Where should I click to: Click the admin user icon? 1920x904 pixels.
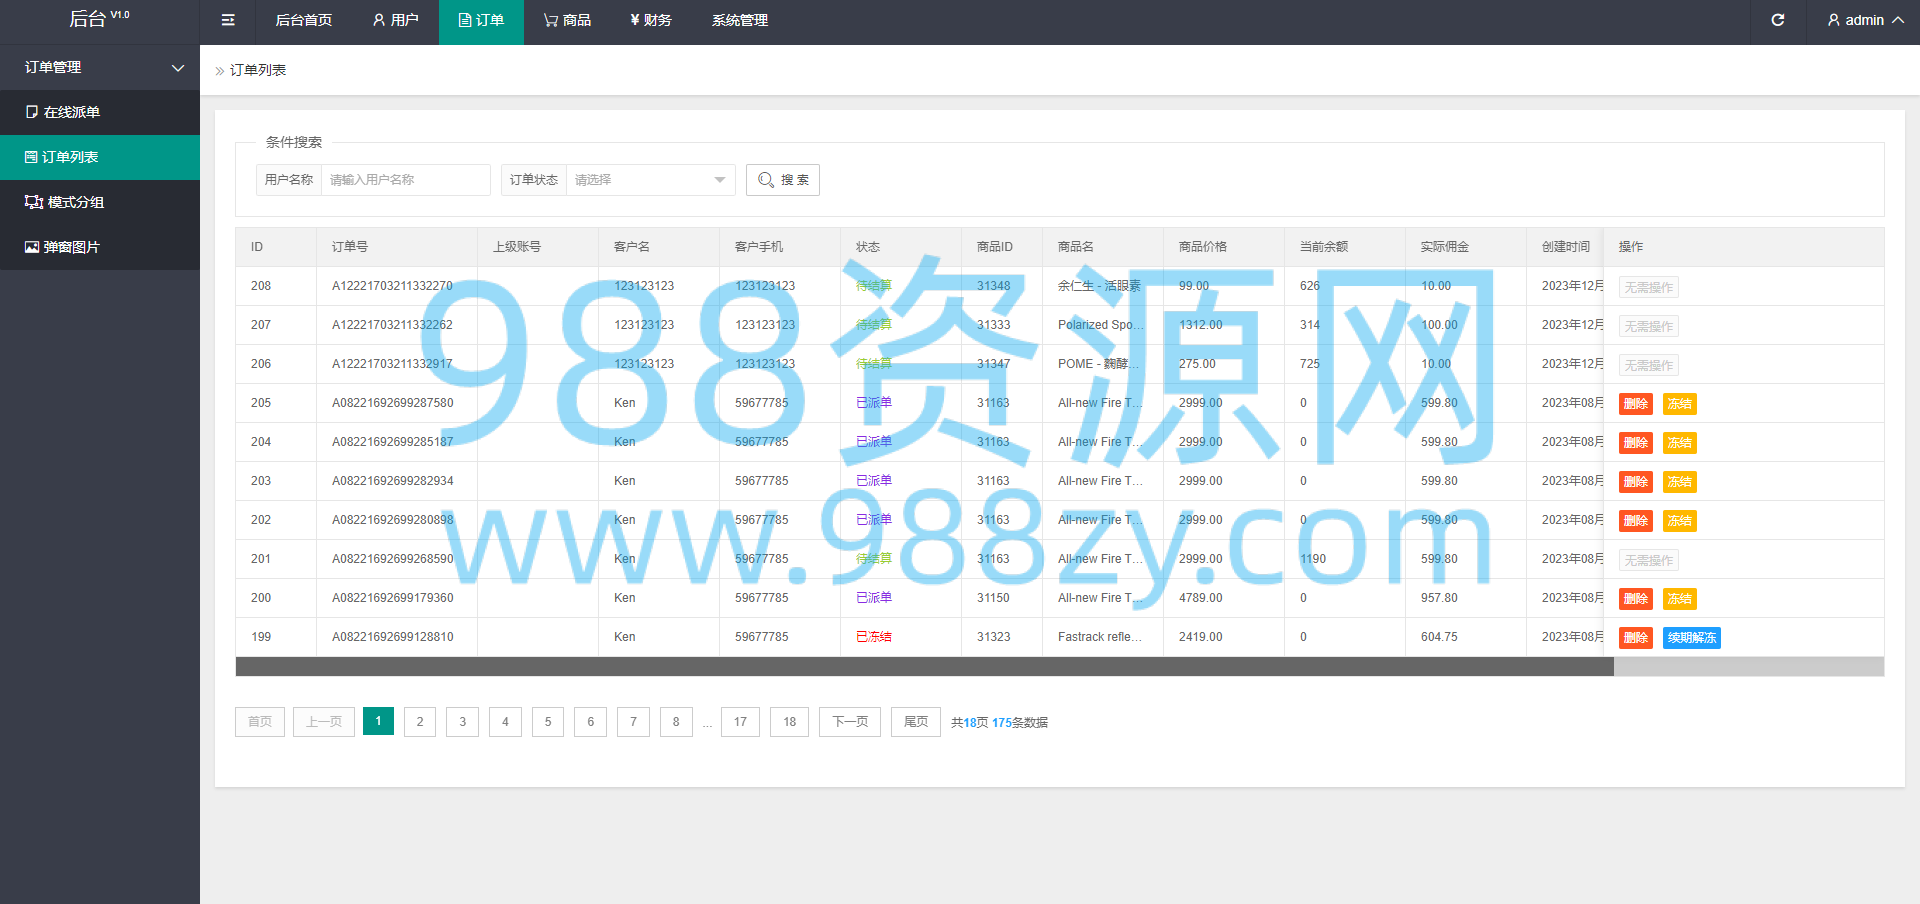(1833, 20)
